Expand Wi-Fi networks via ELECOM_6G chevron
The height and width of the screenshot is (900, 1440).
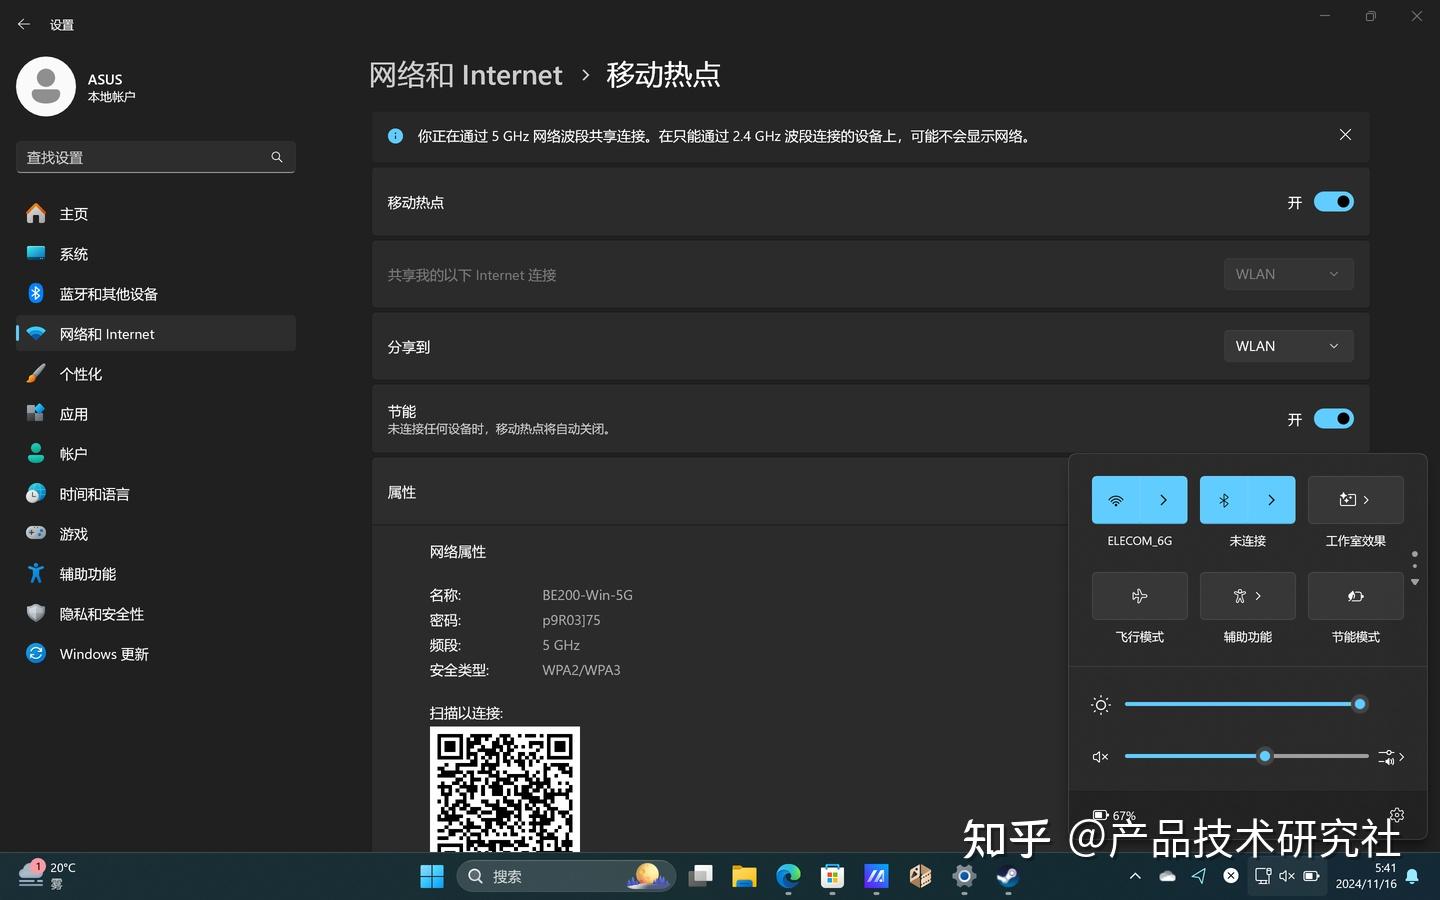pos(1163,500)
